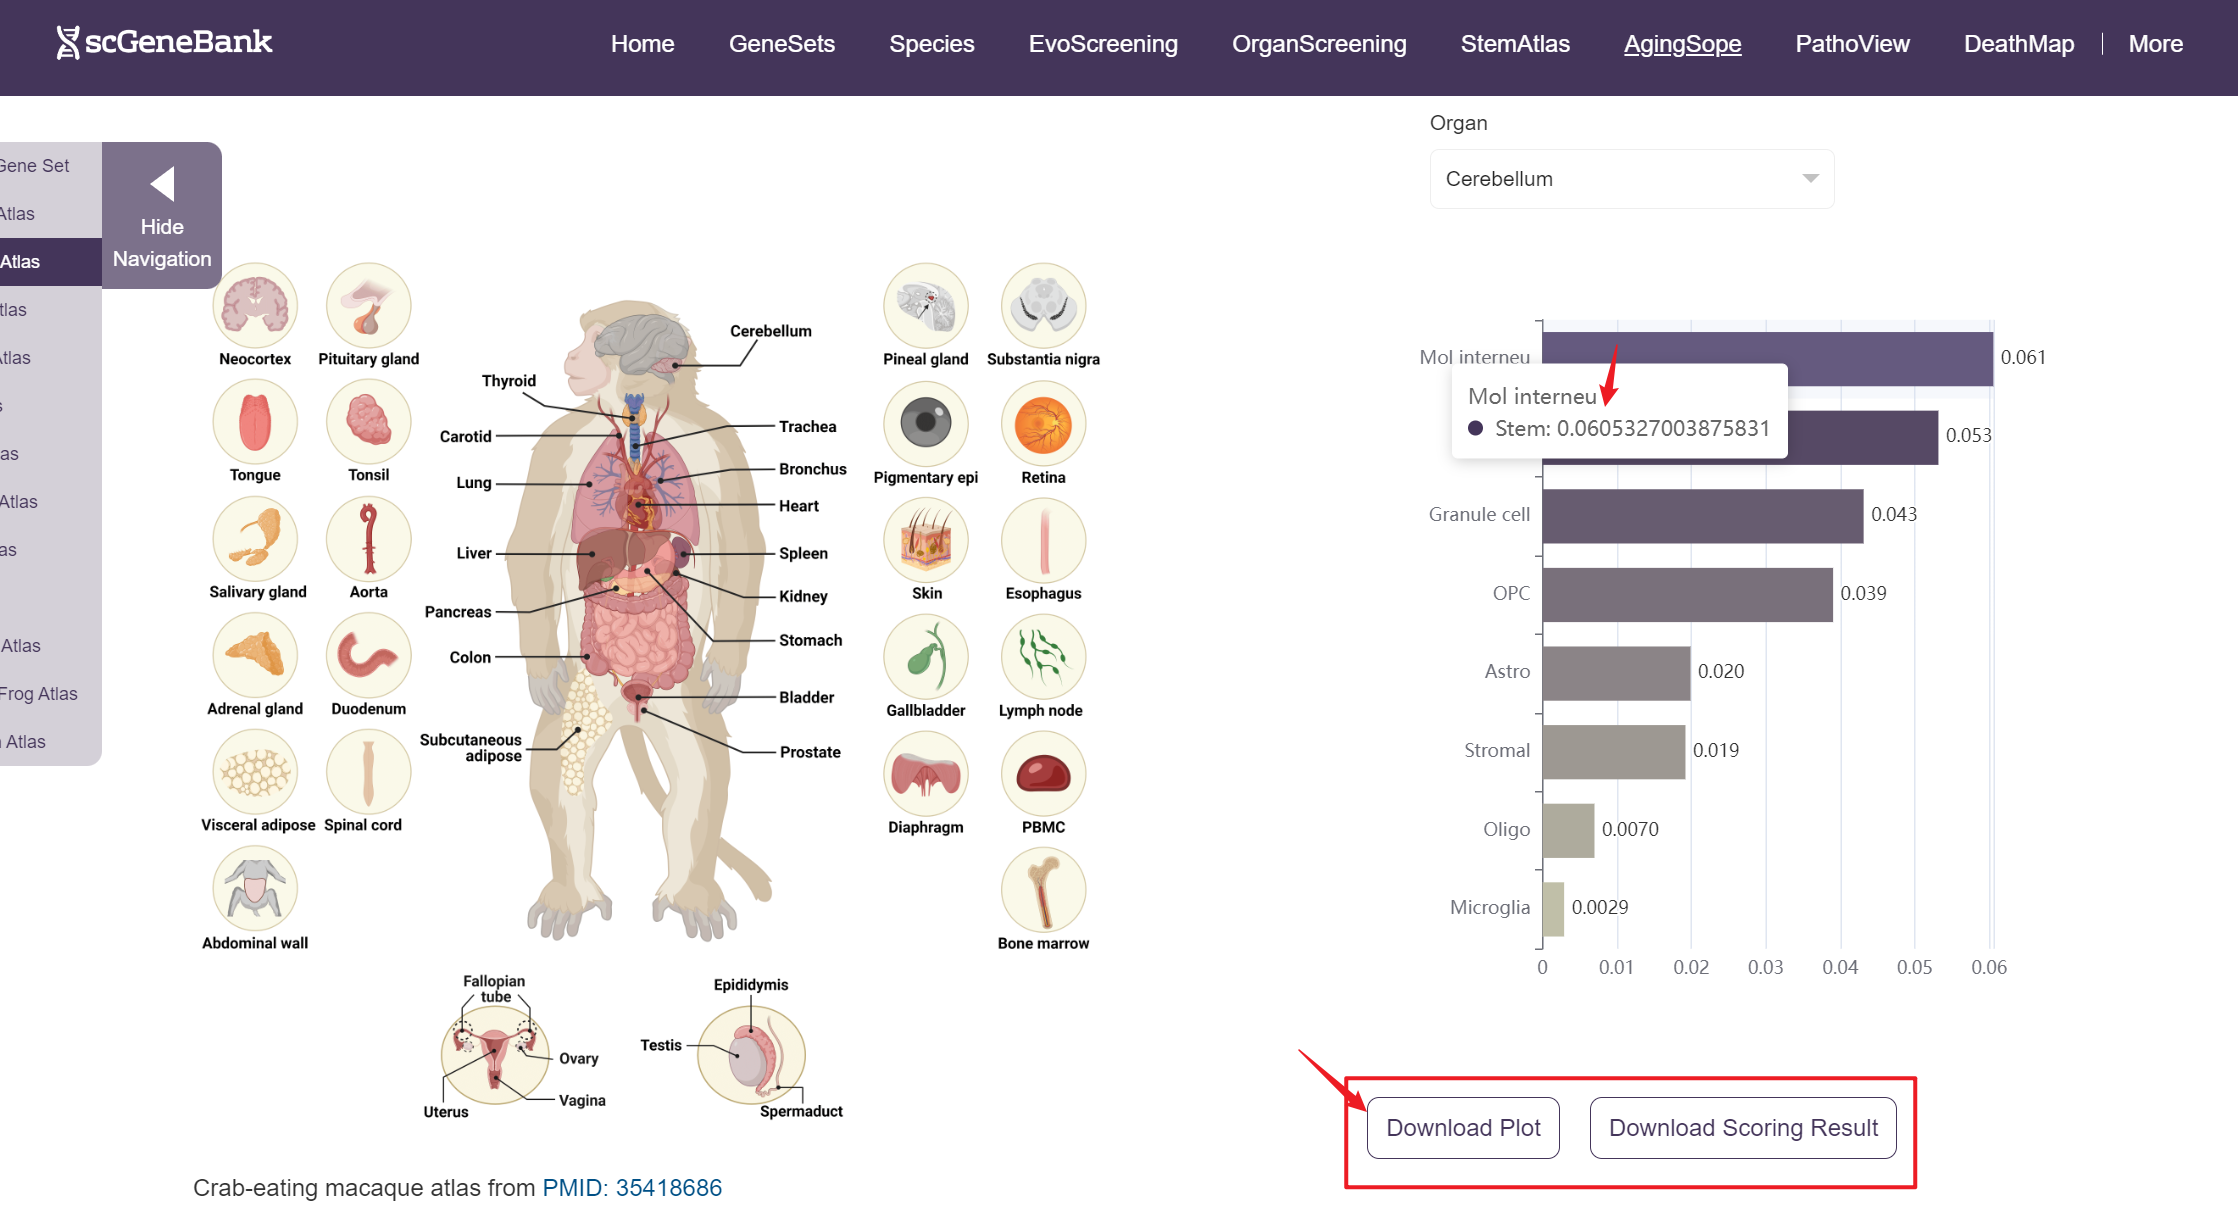The image size is (2238, 1218).
Task: Pick the Tongue organ icon
Action: click(255, 422)
